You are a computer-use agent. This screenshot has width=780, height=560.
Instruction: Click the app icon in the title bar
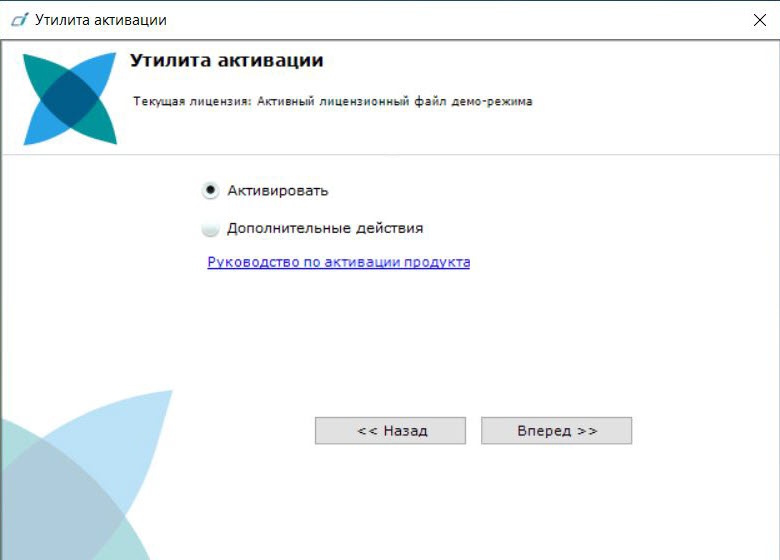19,20
